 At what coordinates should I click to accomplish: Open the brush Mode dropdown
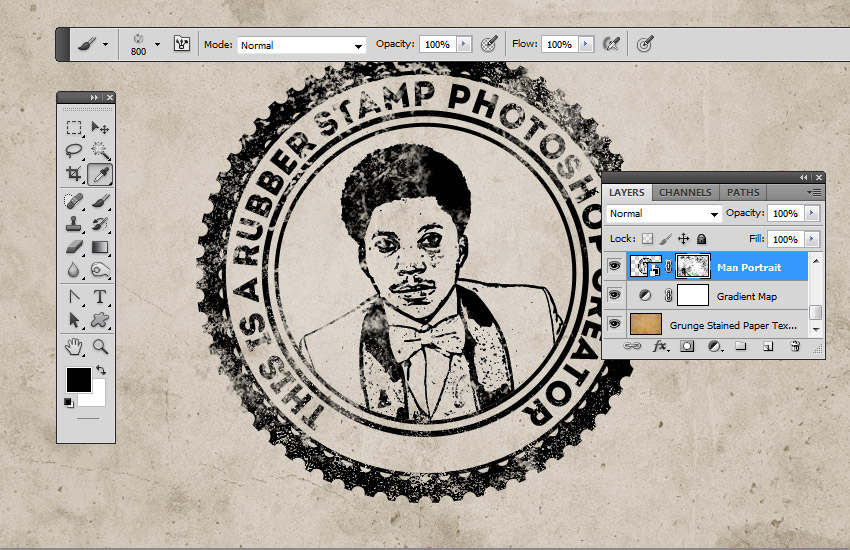tap(301, 45)
